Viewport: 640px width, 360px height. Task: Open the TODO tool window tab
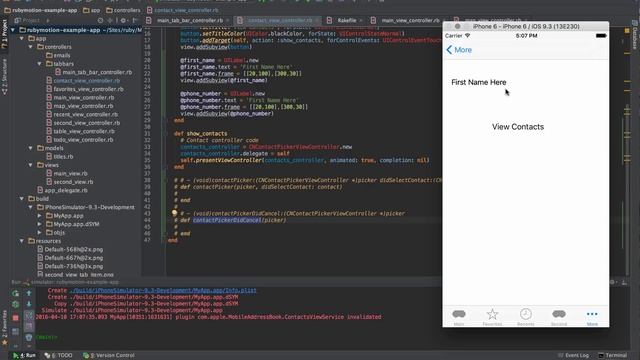(59, 356)
